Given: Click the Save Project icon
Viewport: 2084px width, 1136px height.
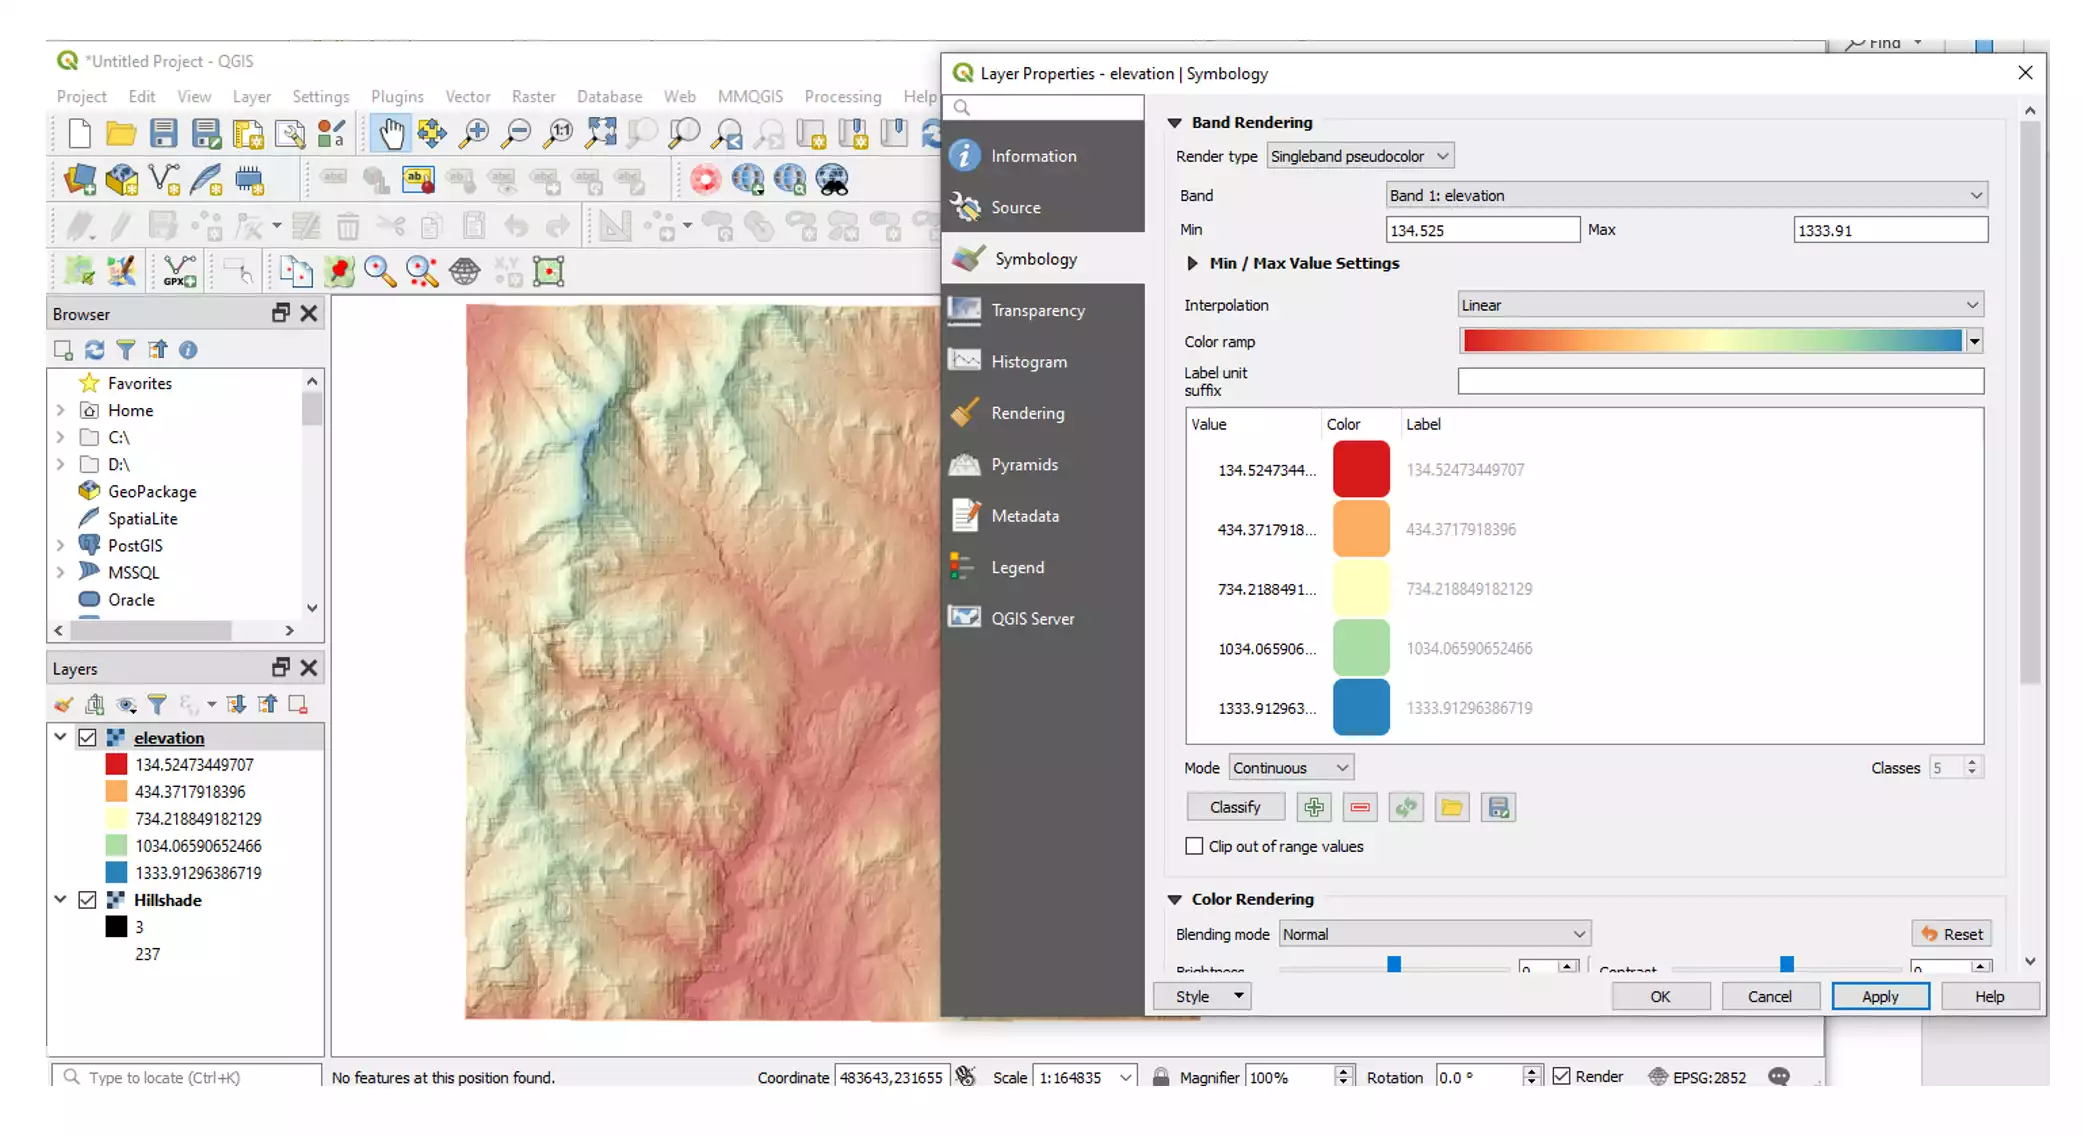Looking at the screenshot, I should point(163,133).
